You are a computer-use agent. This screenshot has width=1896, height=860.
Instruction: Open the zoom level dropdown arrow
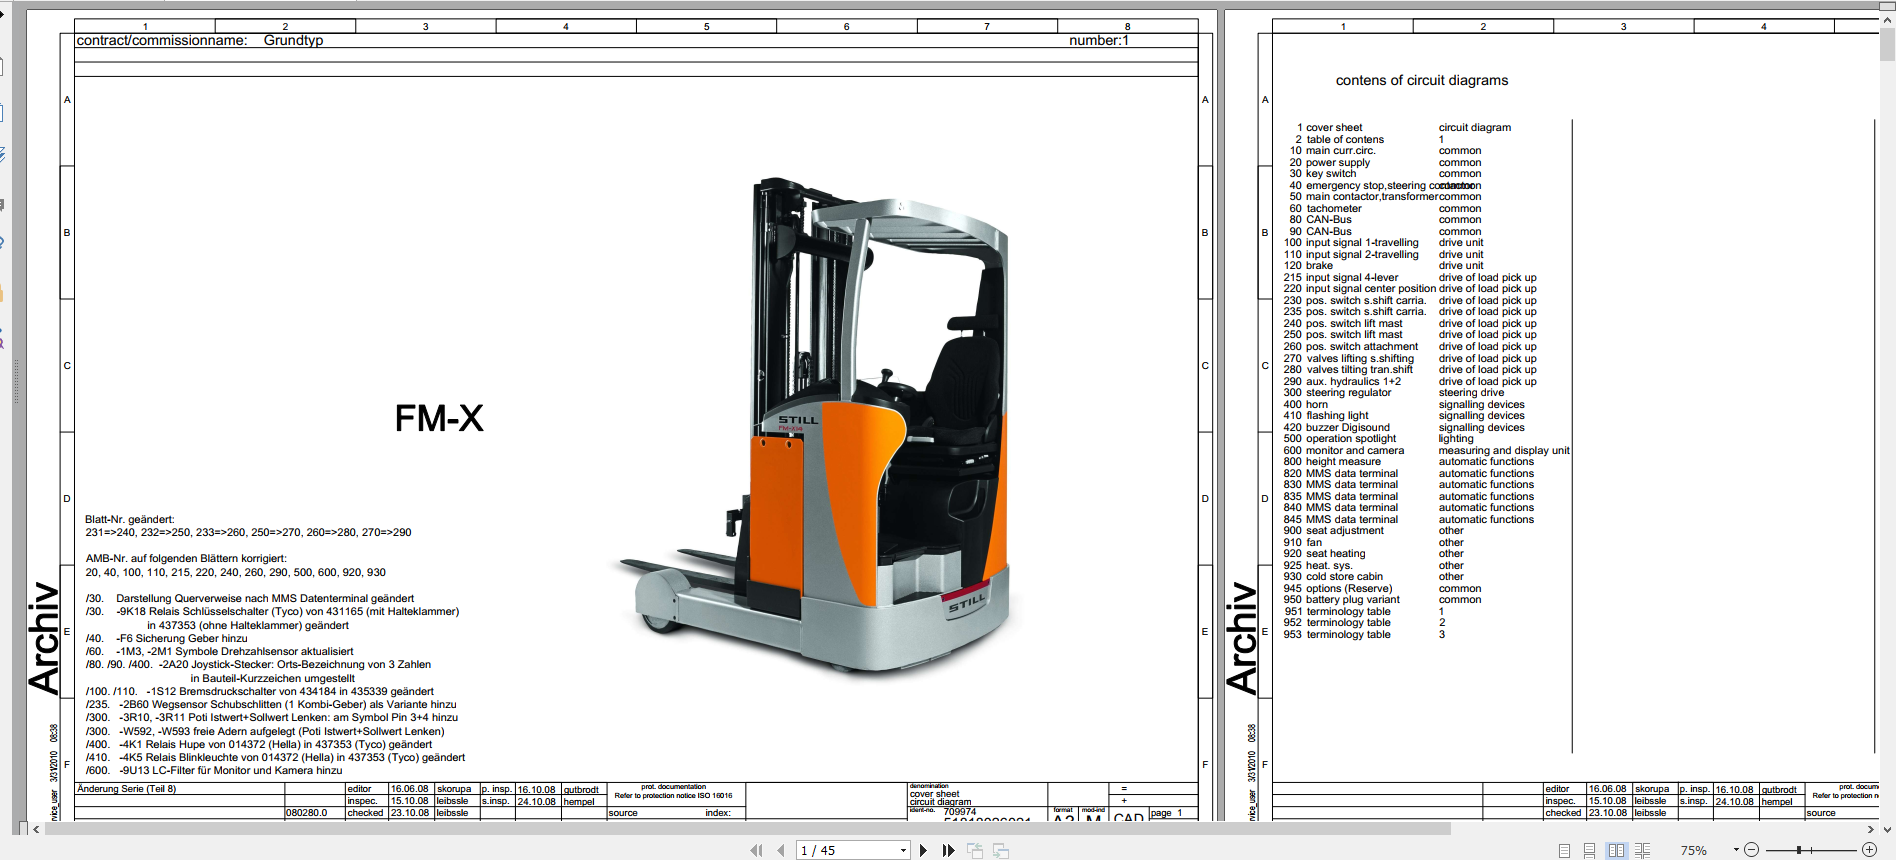1736,850
